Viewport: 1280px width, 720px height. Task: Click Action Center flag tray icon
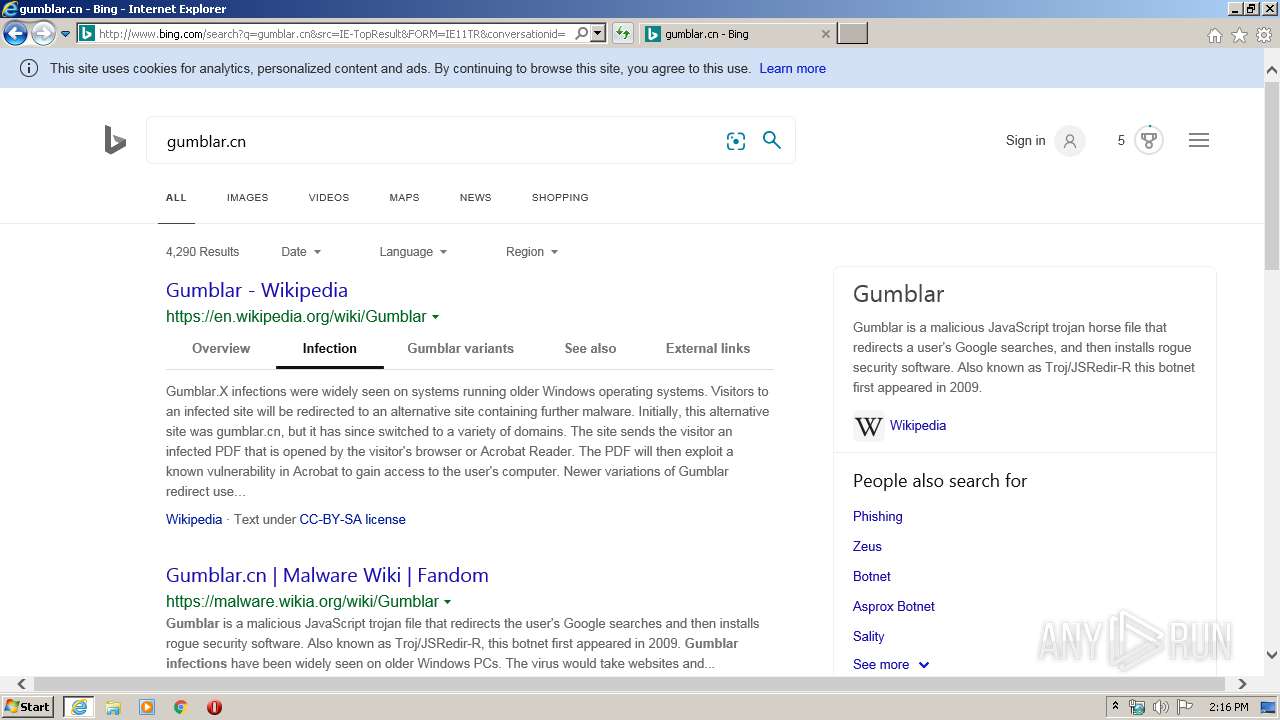(1184, 707)
